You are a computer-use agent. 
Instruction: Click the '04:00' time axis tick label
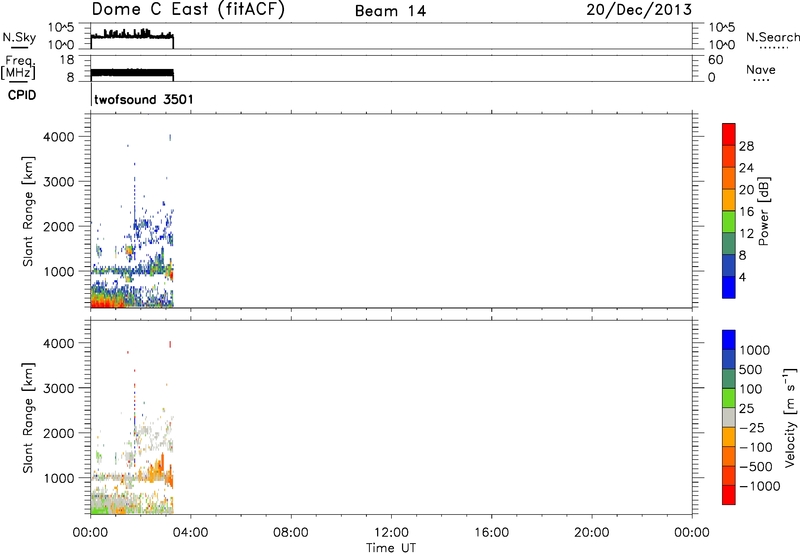(190, 533)
